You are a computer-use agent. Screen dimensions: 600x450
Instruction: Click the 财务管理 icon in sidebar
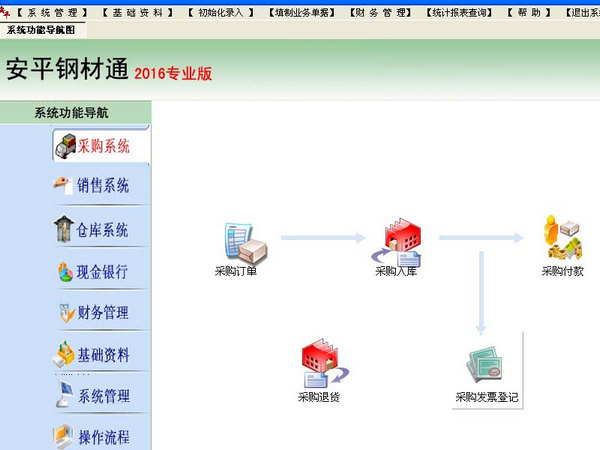67,312
